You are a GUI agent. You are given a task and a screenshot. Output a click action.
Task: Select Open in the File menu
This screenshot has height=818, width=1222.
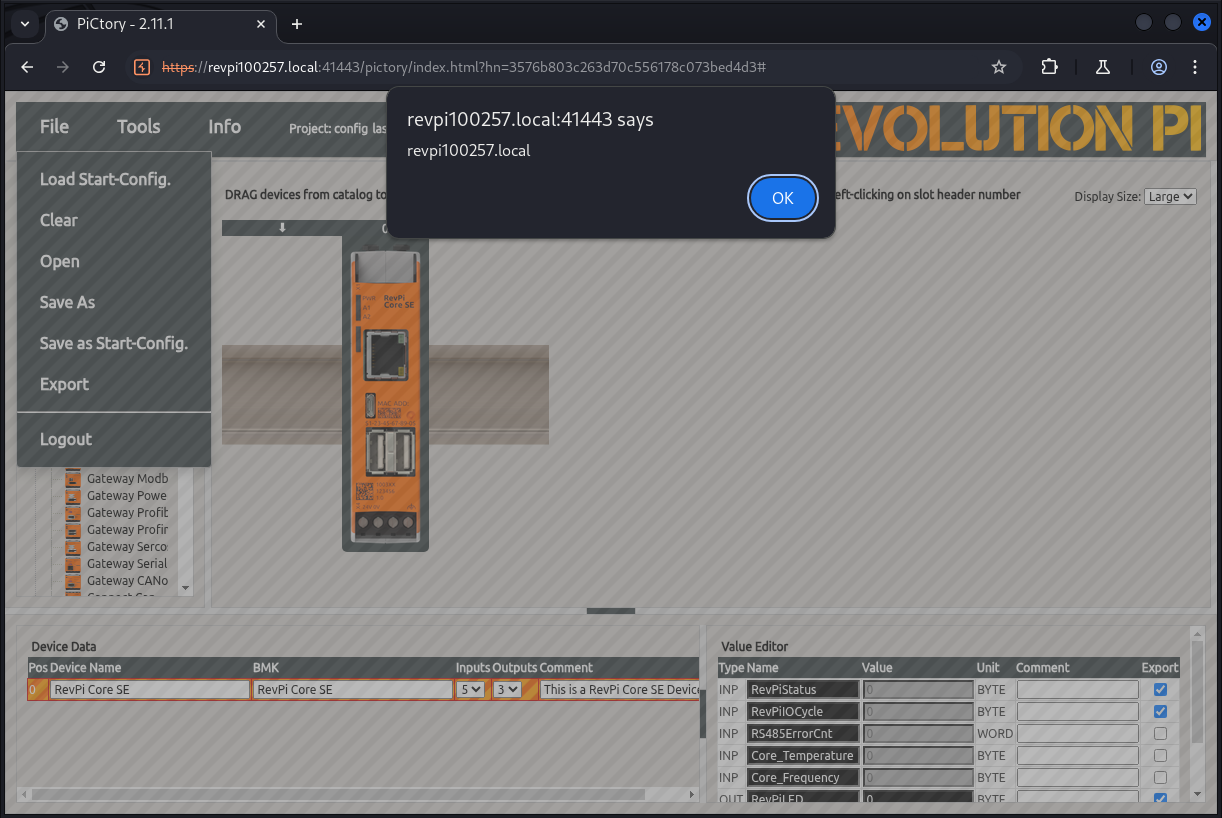click(59, 261)
